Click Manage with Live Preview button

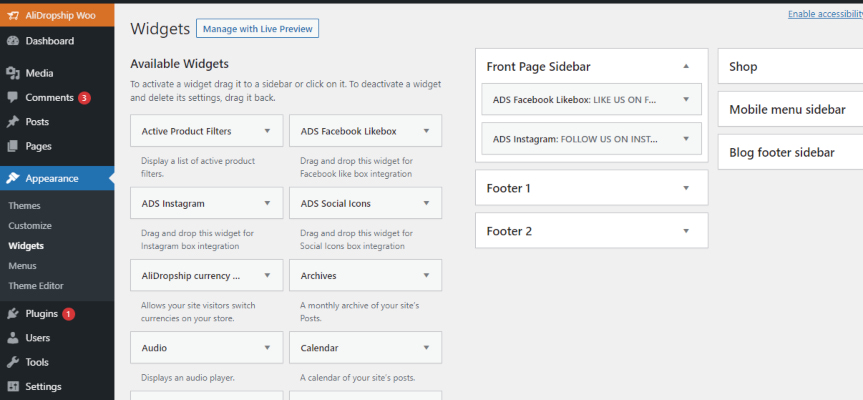coord(256,29)
